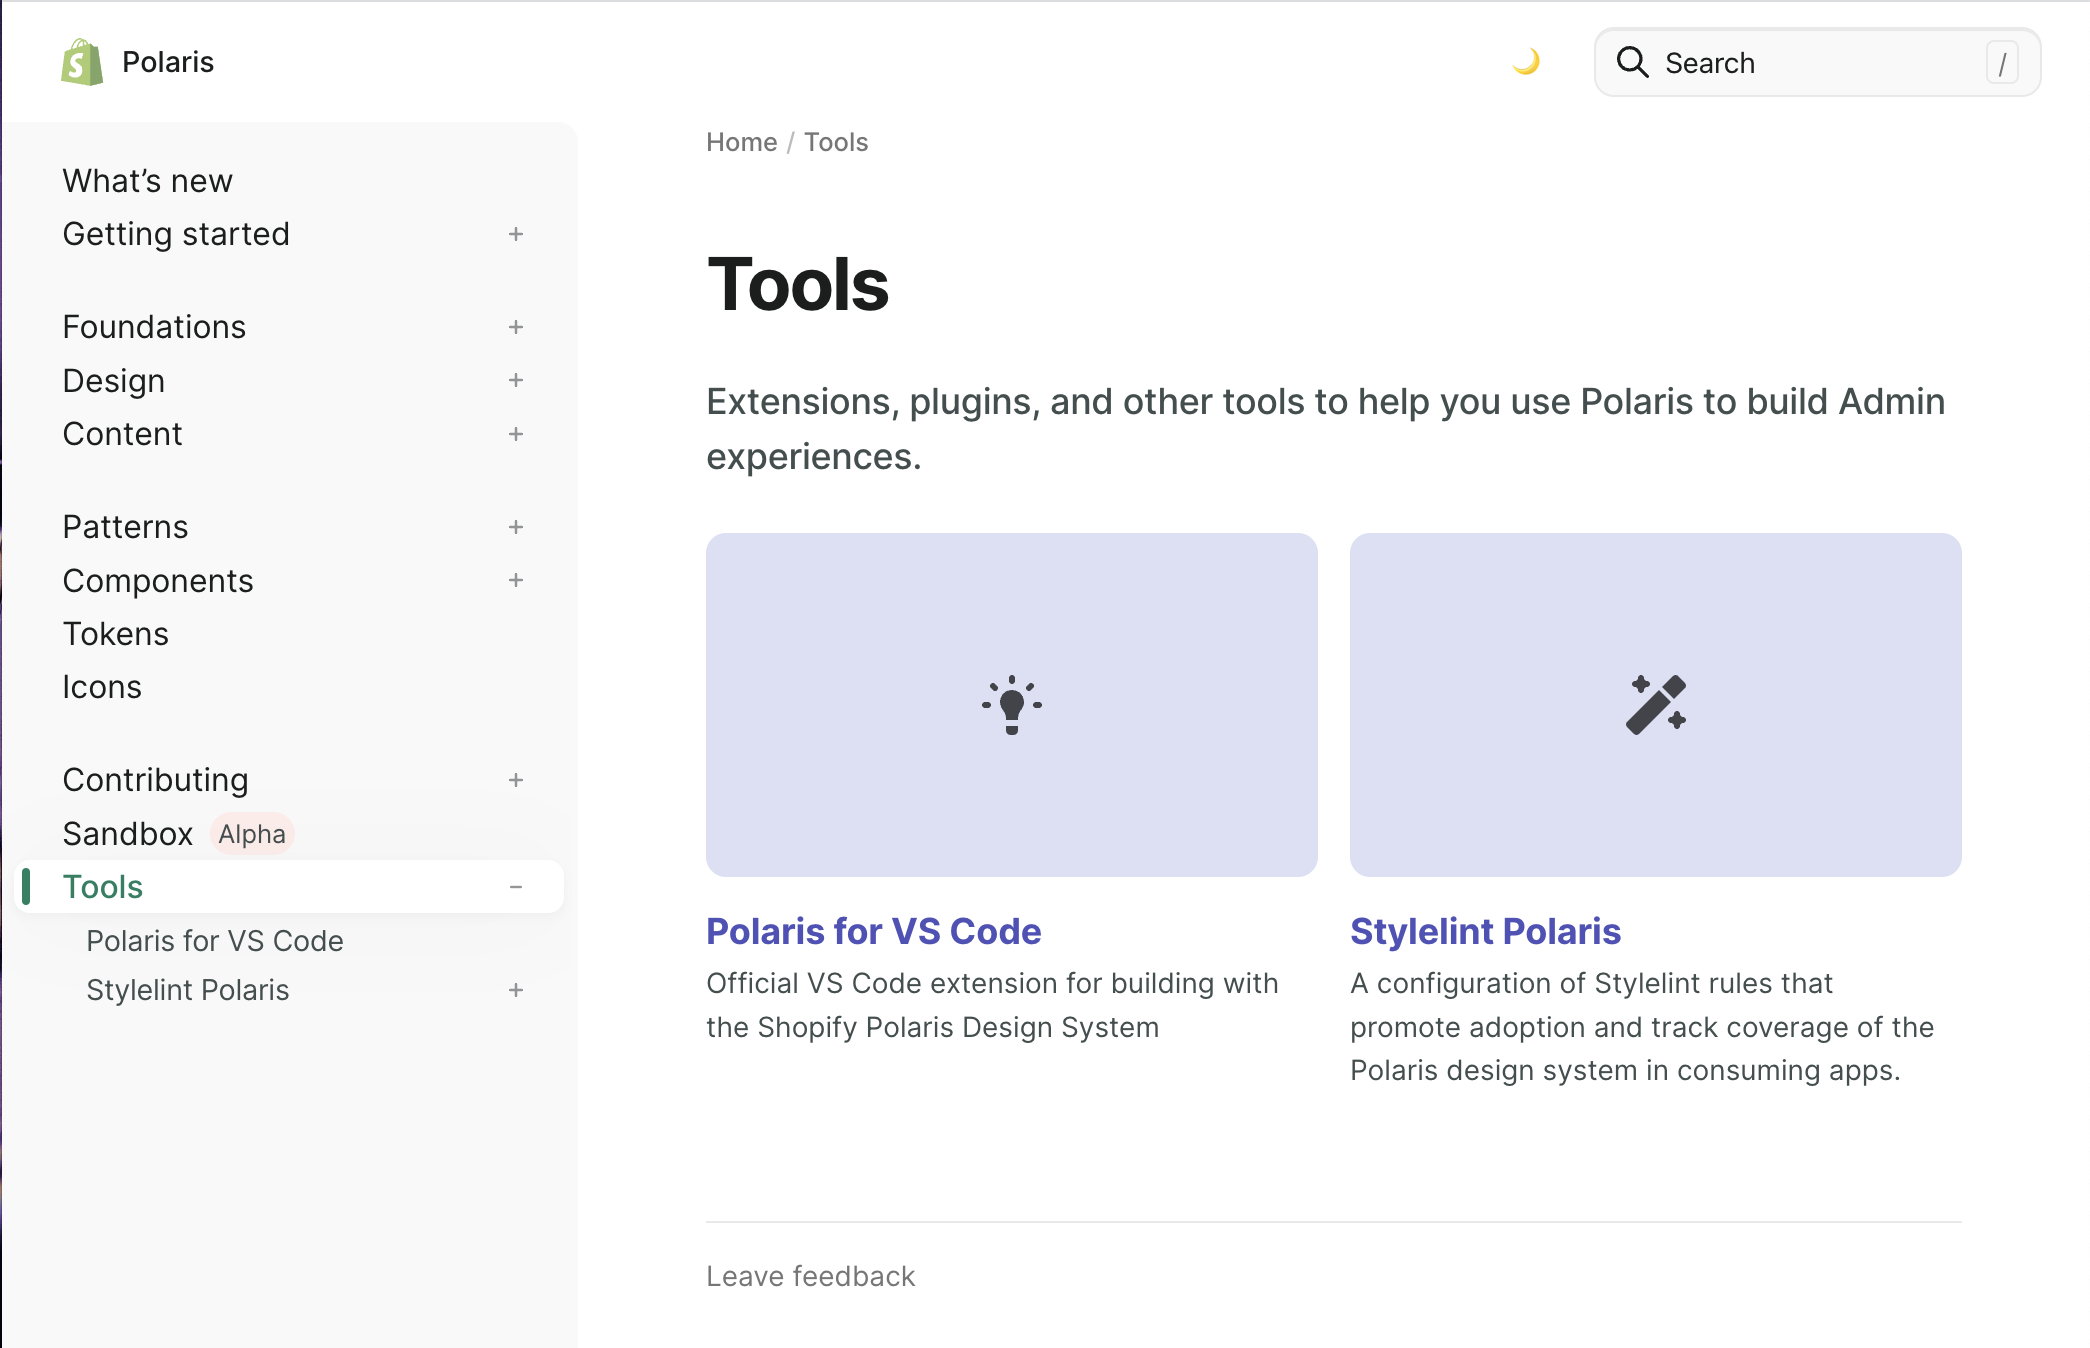
Task: Click the Home breadcrumb link
Action: pos(741,142)
